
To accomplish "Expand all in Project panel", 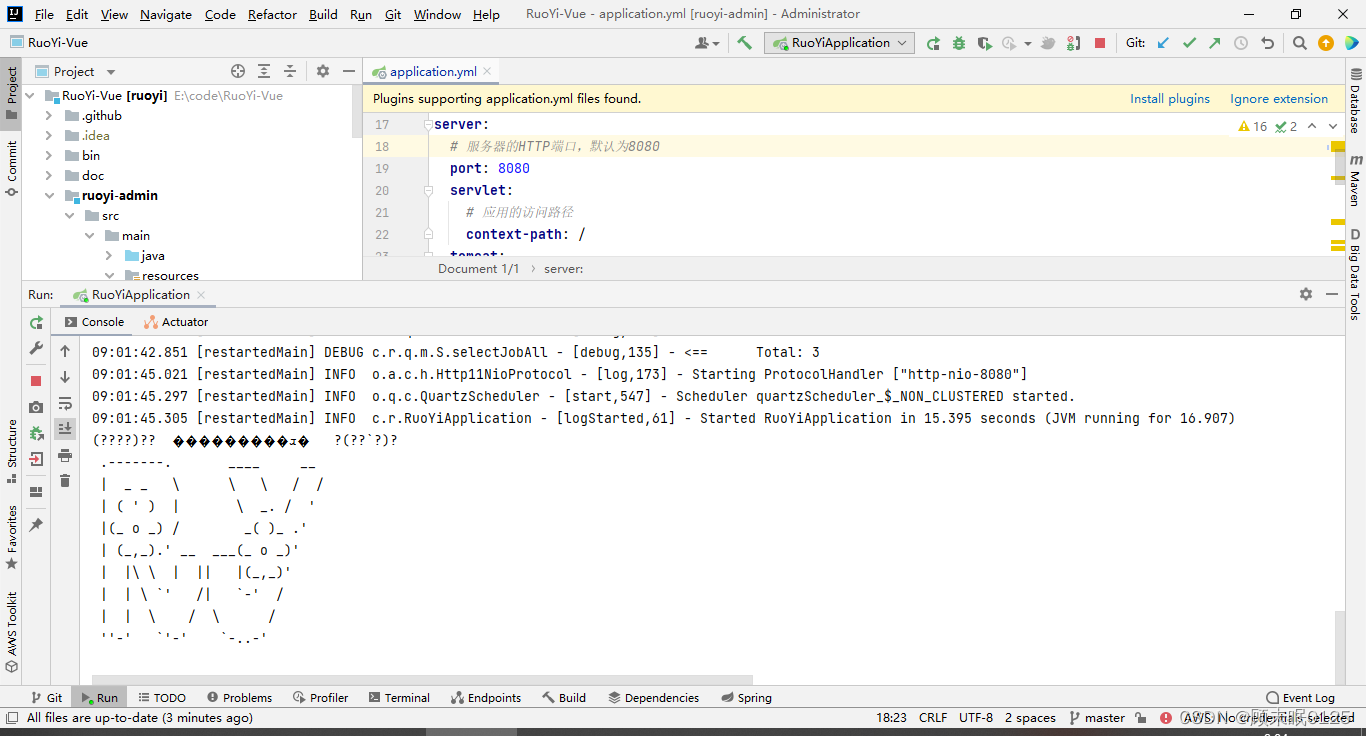I will point(264,71).
